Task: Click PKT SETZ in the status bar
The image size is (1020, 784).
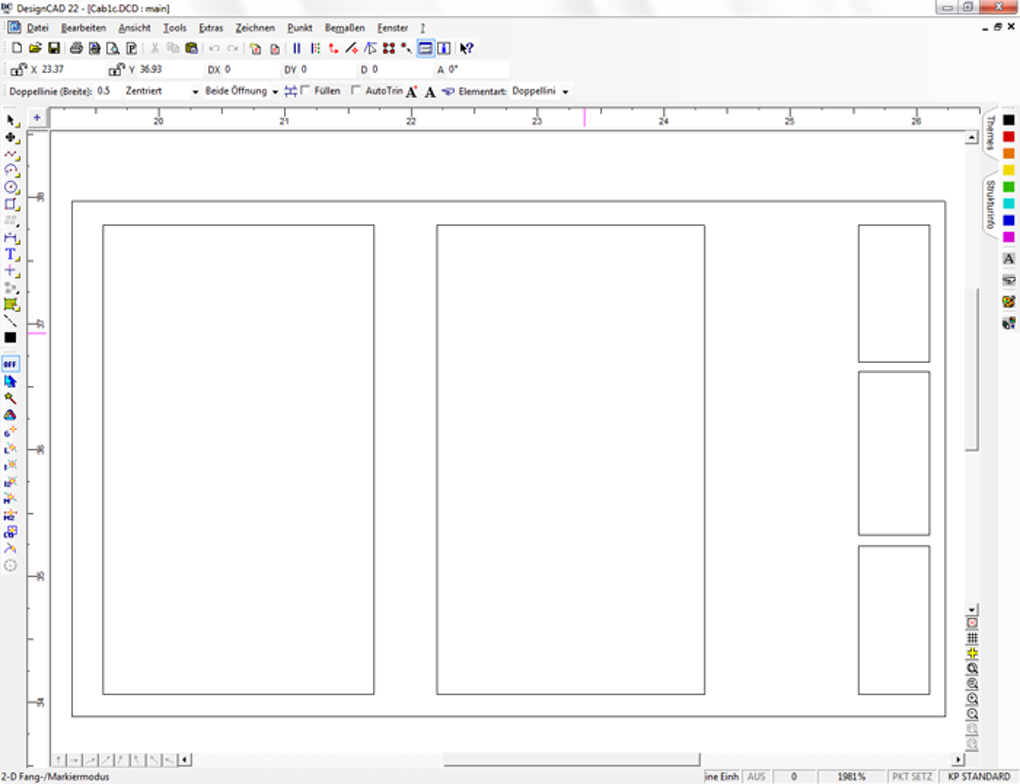Action: tap(913, 775)
